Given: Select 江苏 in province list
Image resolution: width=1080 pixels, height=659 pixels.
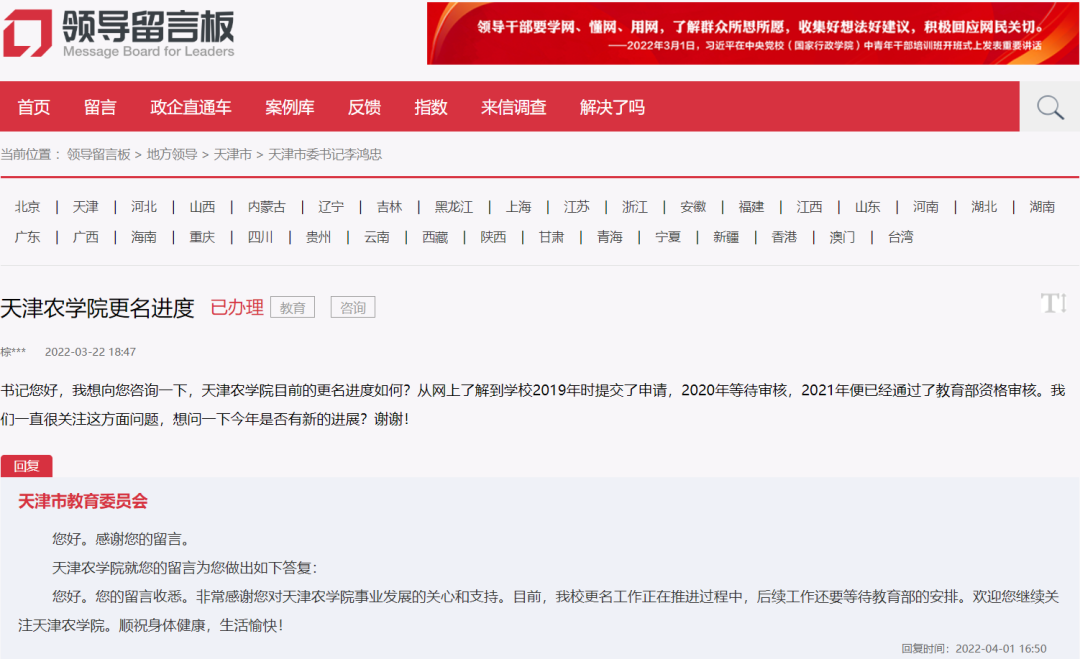Looking at the screenshot, I should [577, 207].
